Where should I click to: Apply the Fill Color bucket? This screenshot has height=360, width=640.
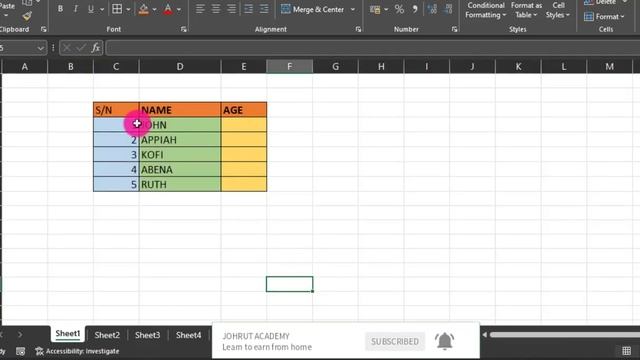click(x=143, y=9)
